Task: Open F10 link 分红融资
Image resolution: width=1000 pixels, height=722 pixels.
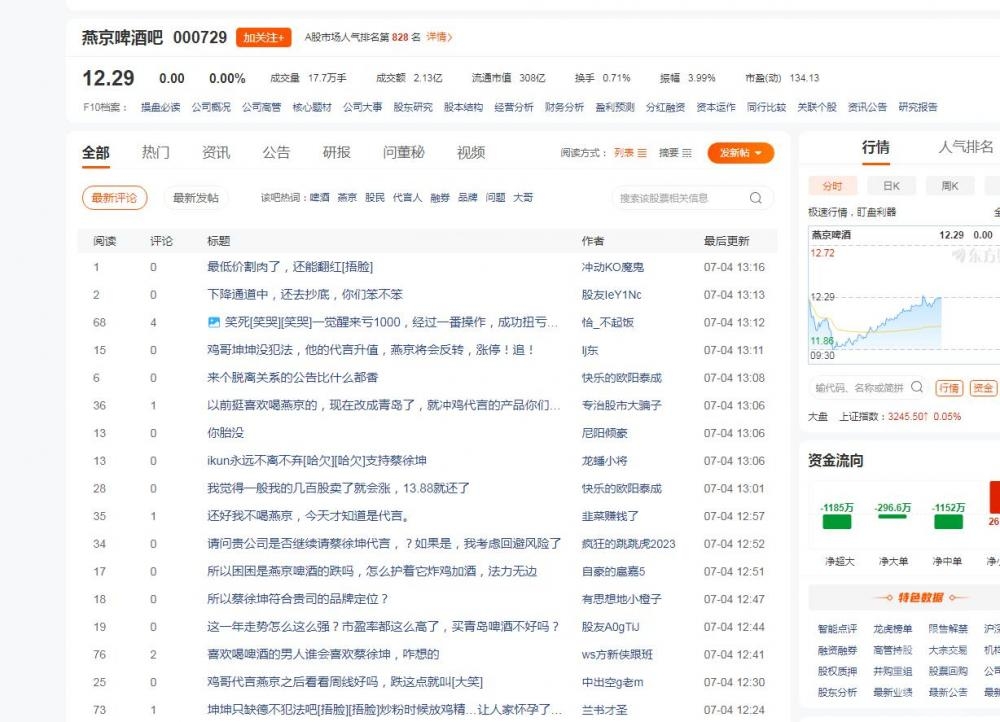Action: tap(665, 107)
